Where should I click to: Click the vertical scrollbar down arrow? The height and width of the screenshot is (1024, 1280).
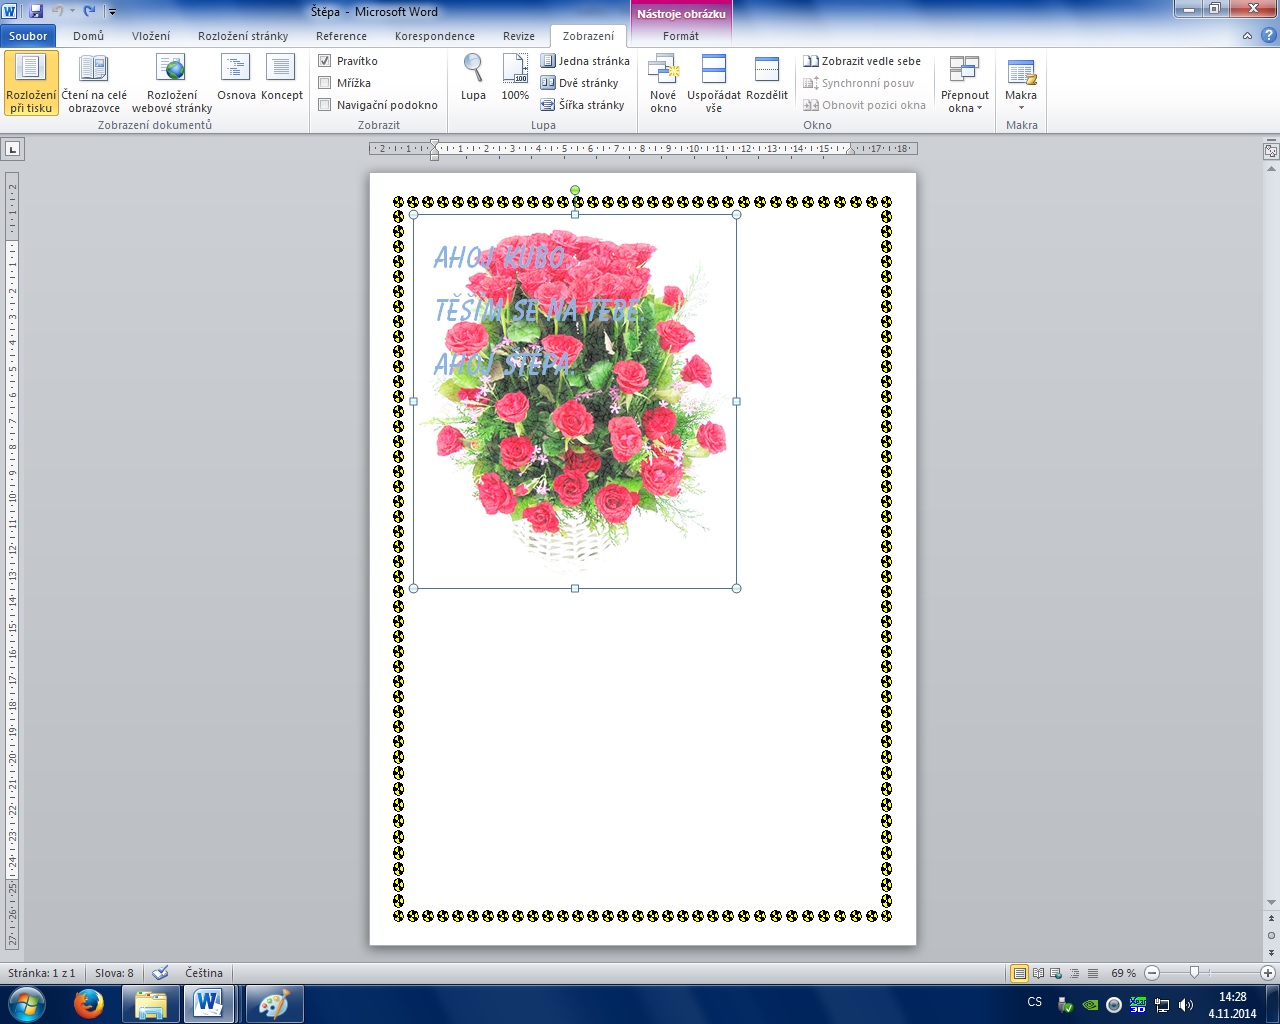pyautogui.click(x=1271, y=902)
